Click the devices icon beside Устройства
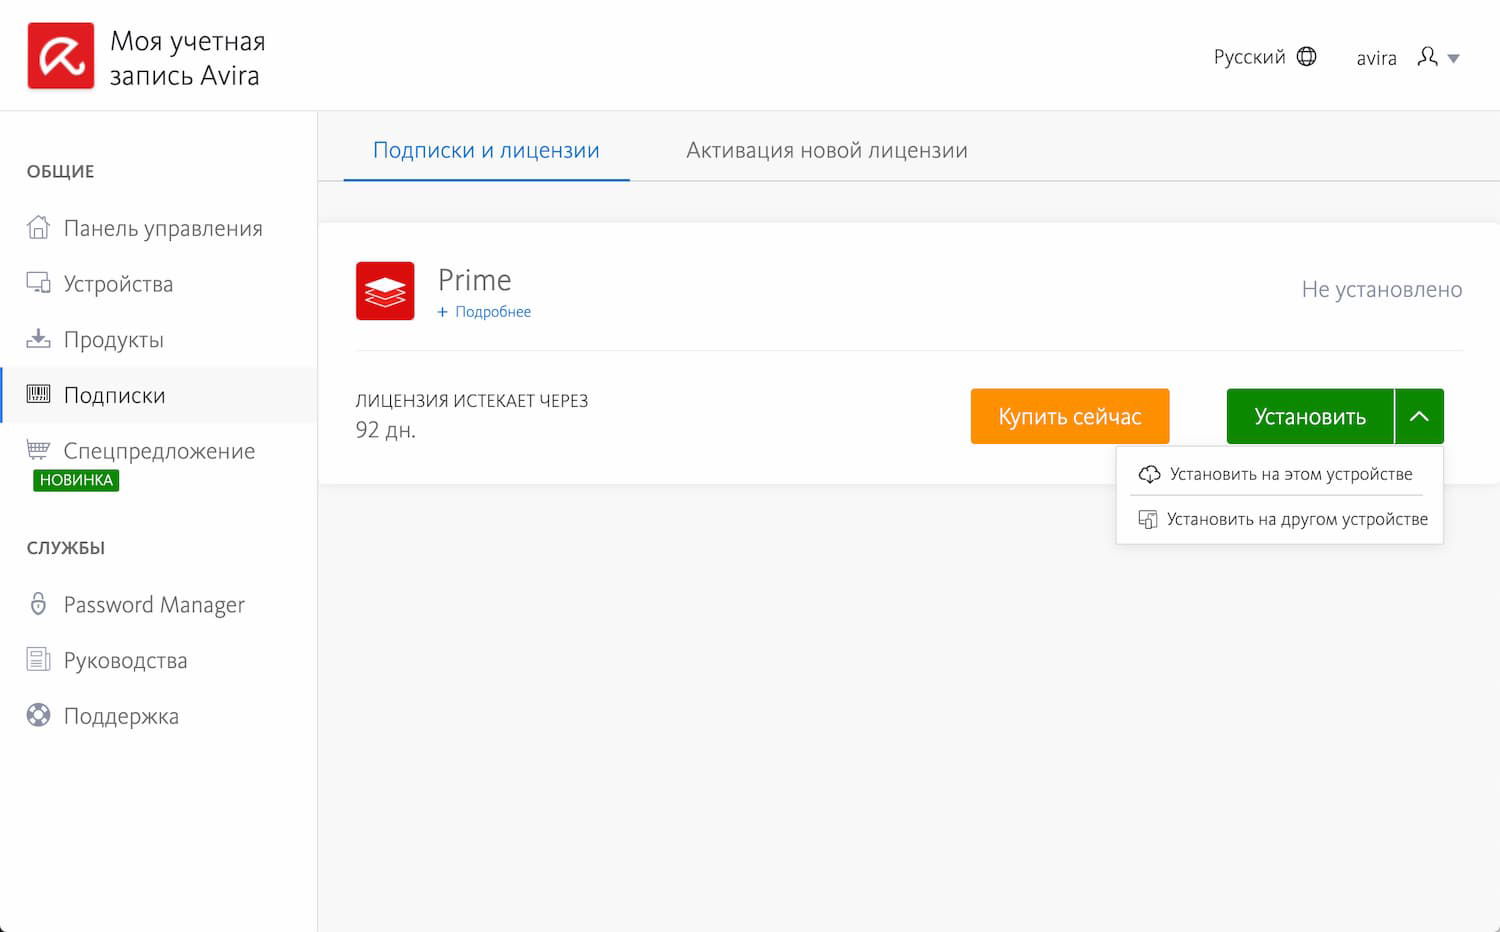The height and width of the screenshot is (932, 1500). [38, 284]
